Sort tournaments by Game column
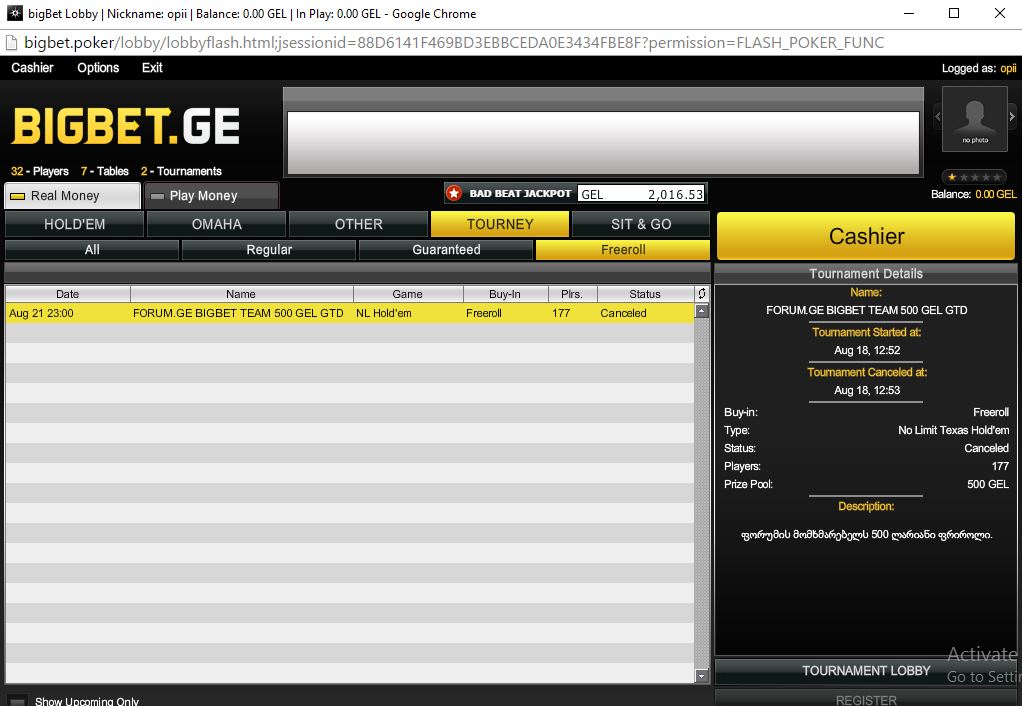1022x706 pixels. tap(408, 294)
